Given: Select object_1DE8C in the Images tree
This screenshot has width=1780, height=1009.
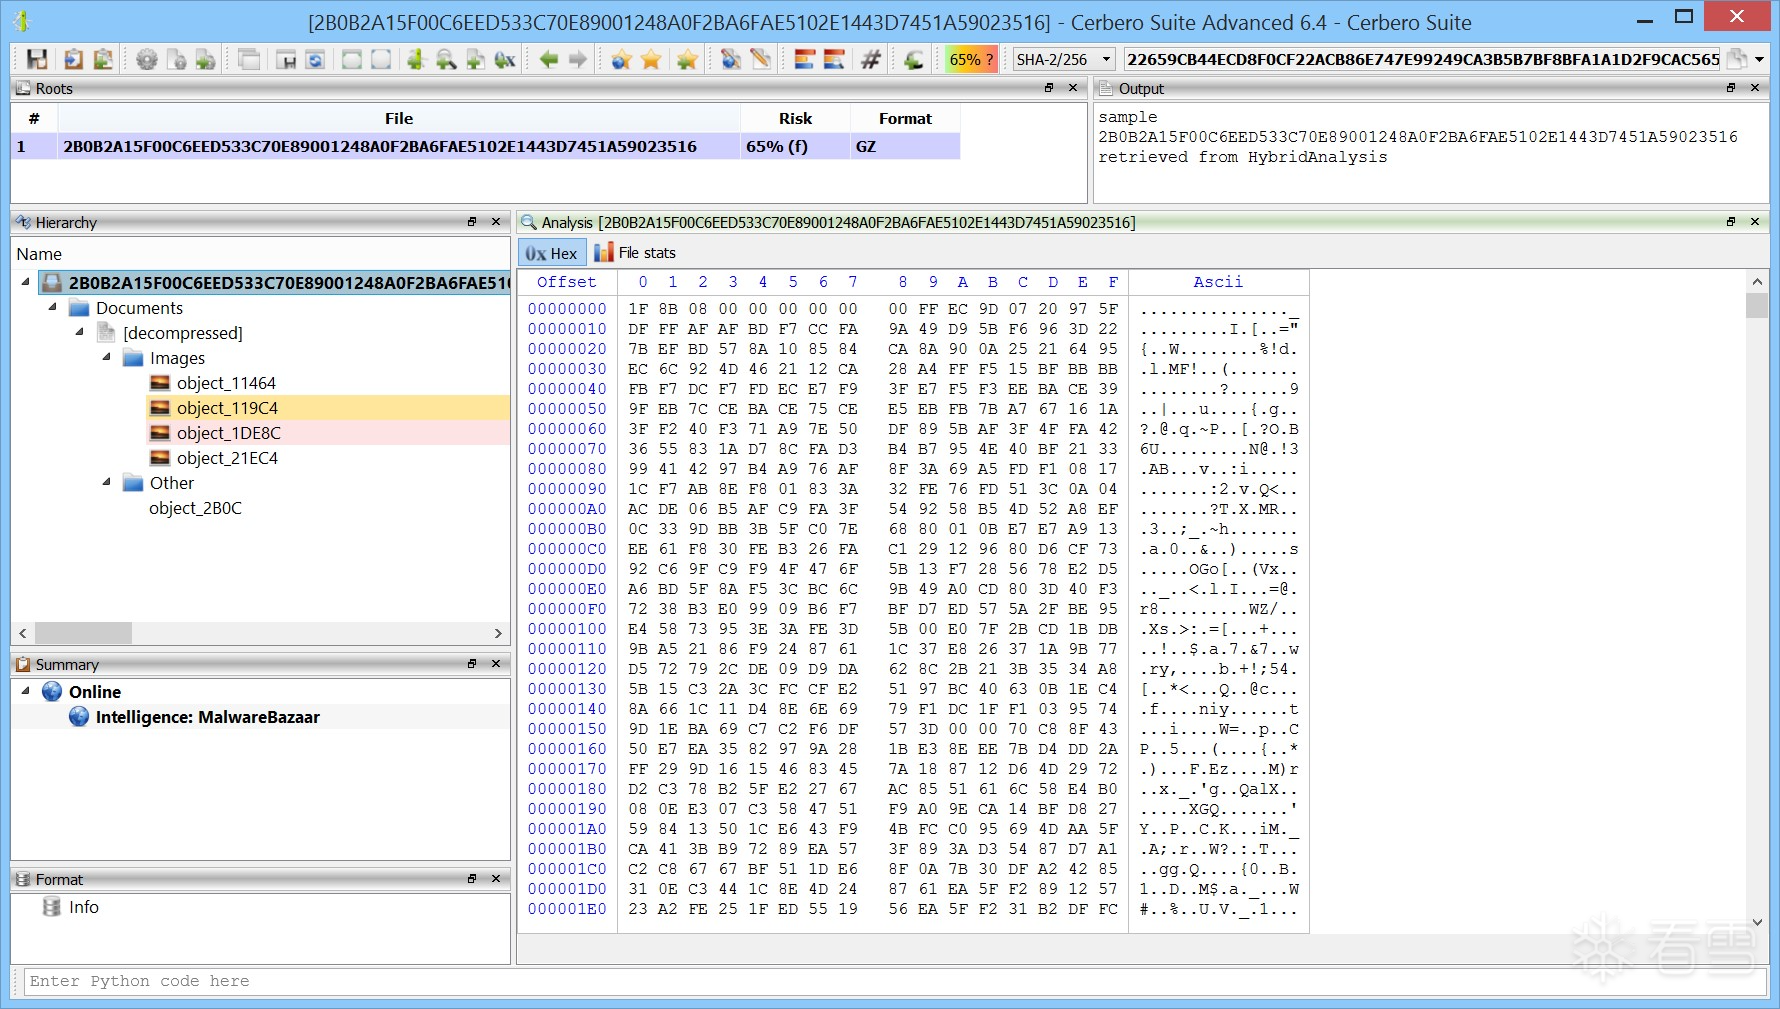Looking at the screenshot, I should 228,433.
